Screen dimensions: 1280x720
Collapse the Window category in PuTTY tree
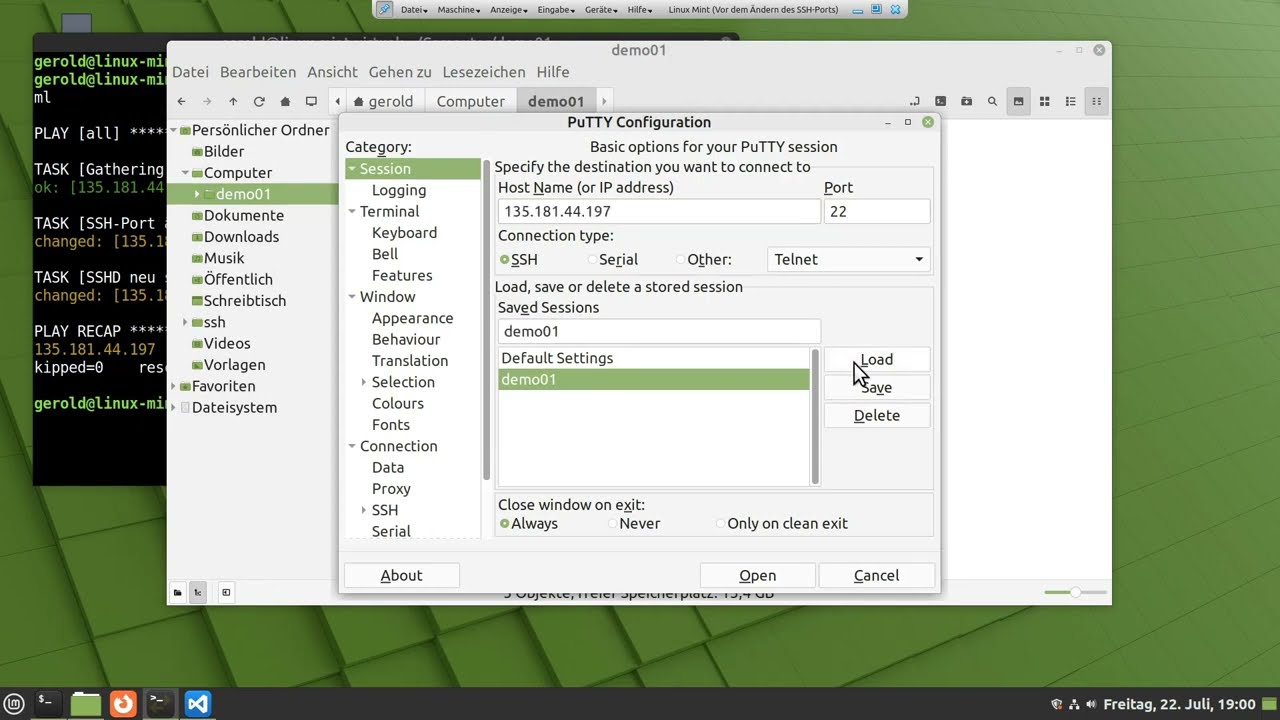point(352,297)
